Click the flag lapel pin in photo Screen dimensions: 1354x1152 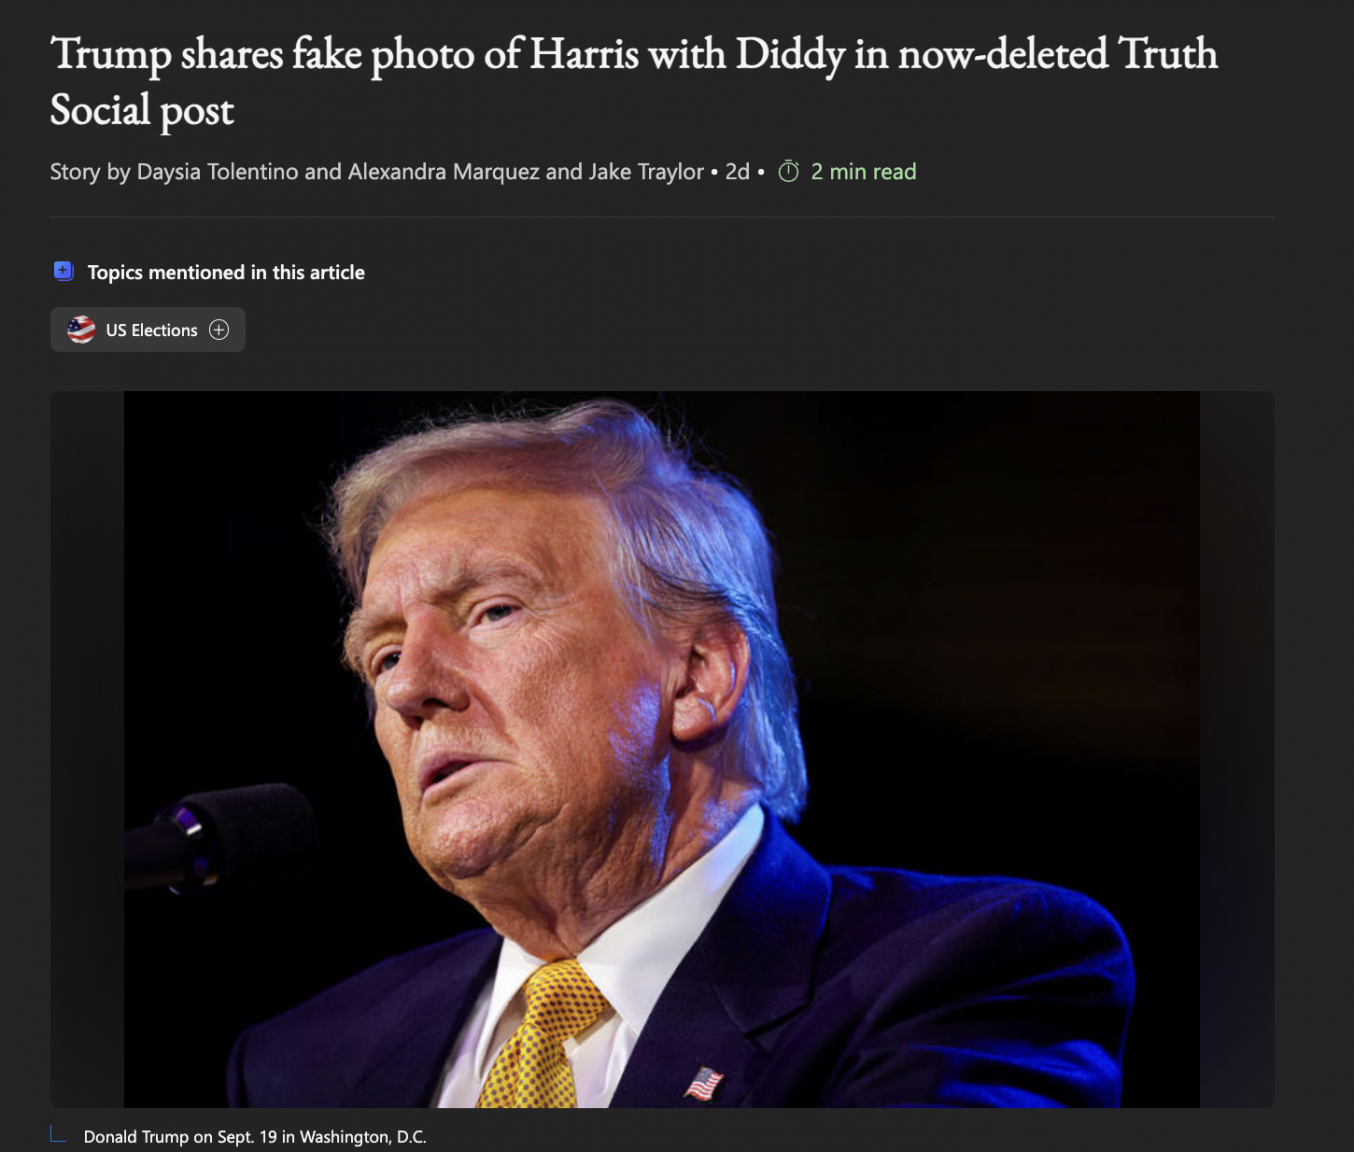pyautogui.click(x=703, y=1083)
